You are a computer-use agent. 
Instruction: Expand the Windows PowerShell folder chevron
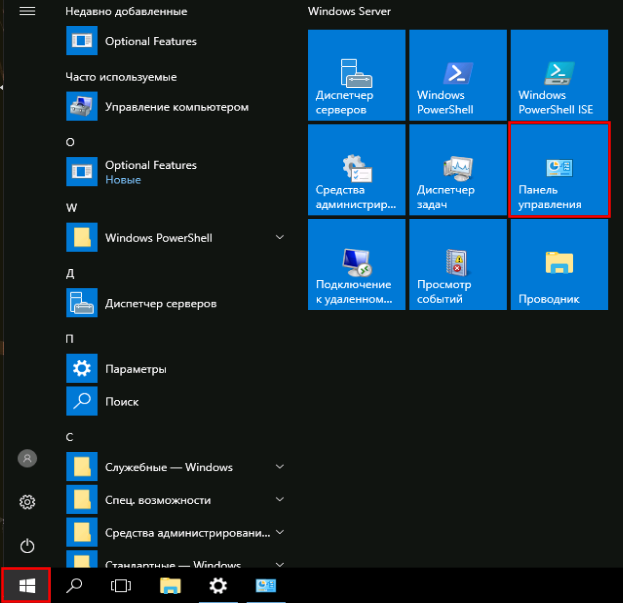coord(280,238)
